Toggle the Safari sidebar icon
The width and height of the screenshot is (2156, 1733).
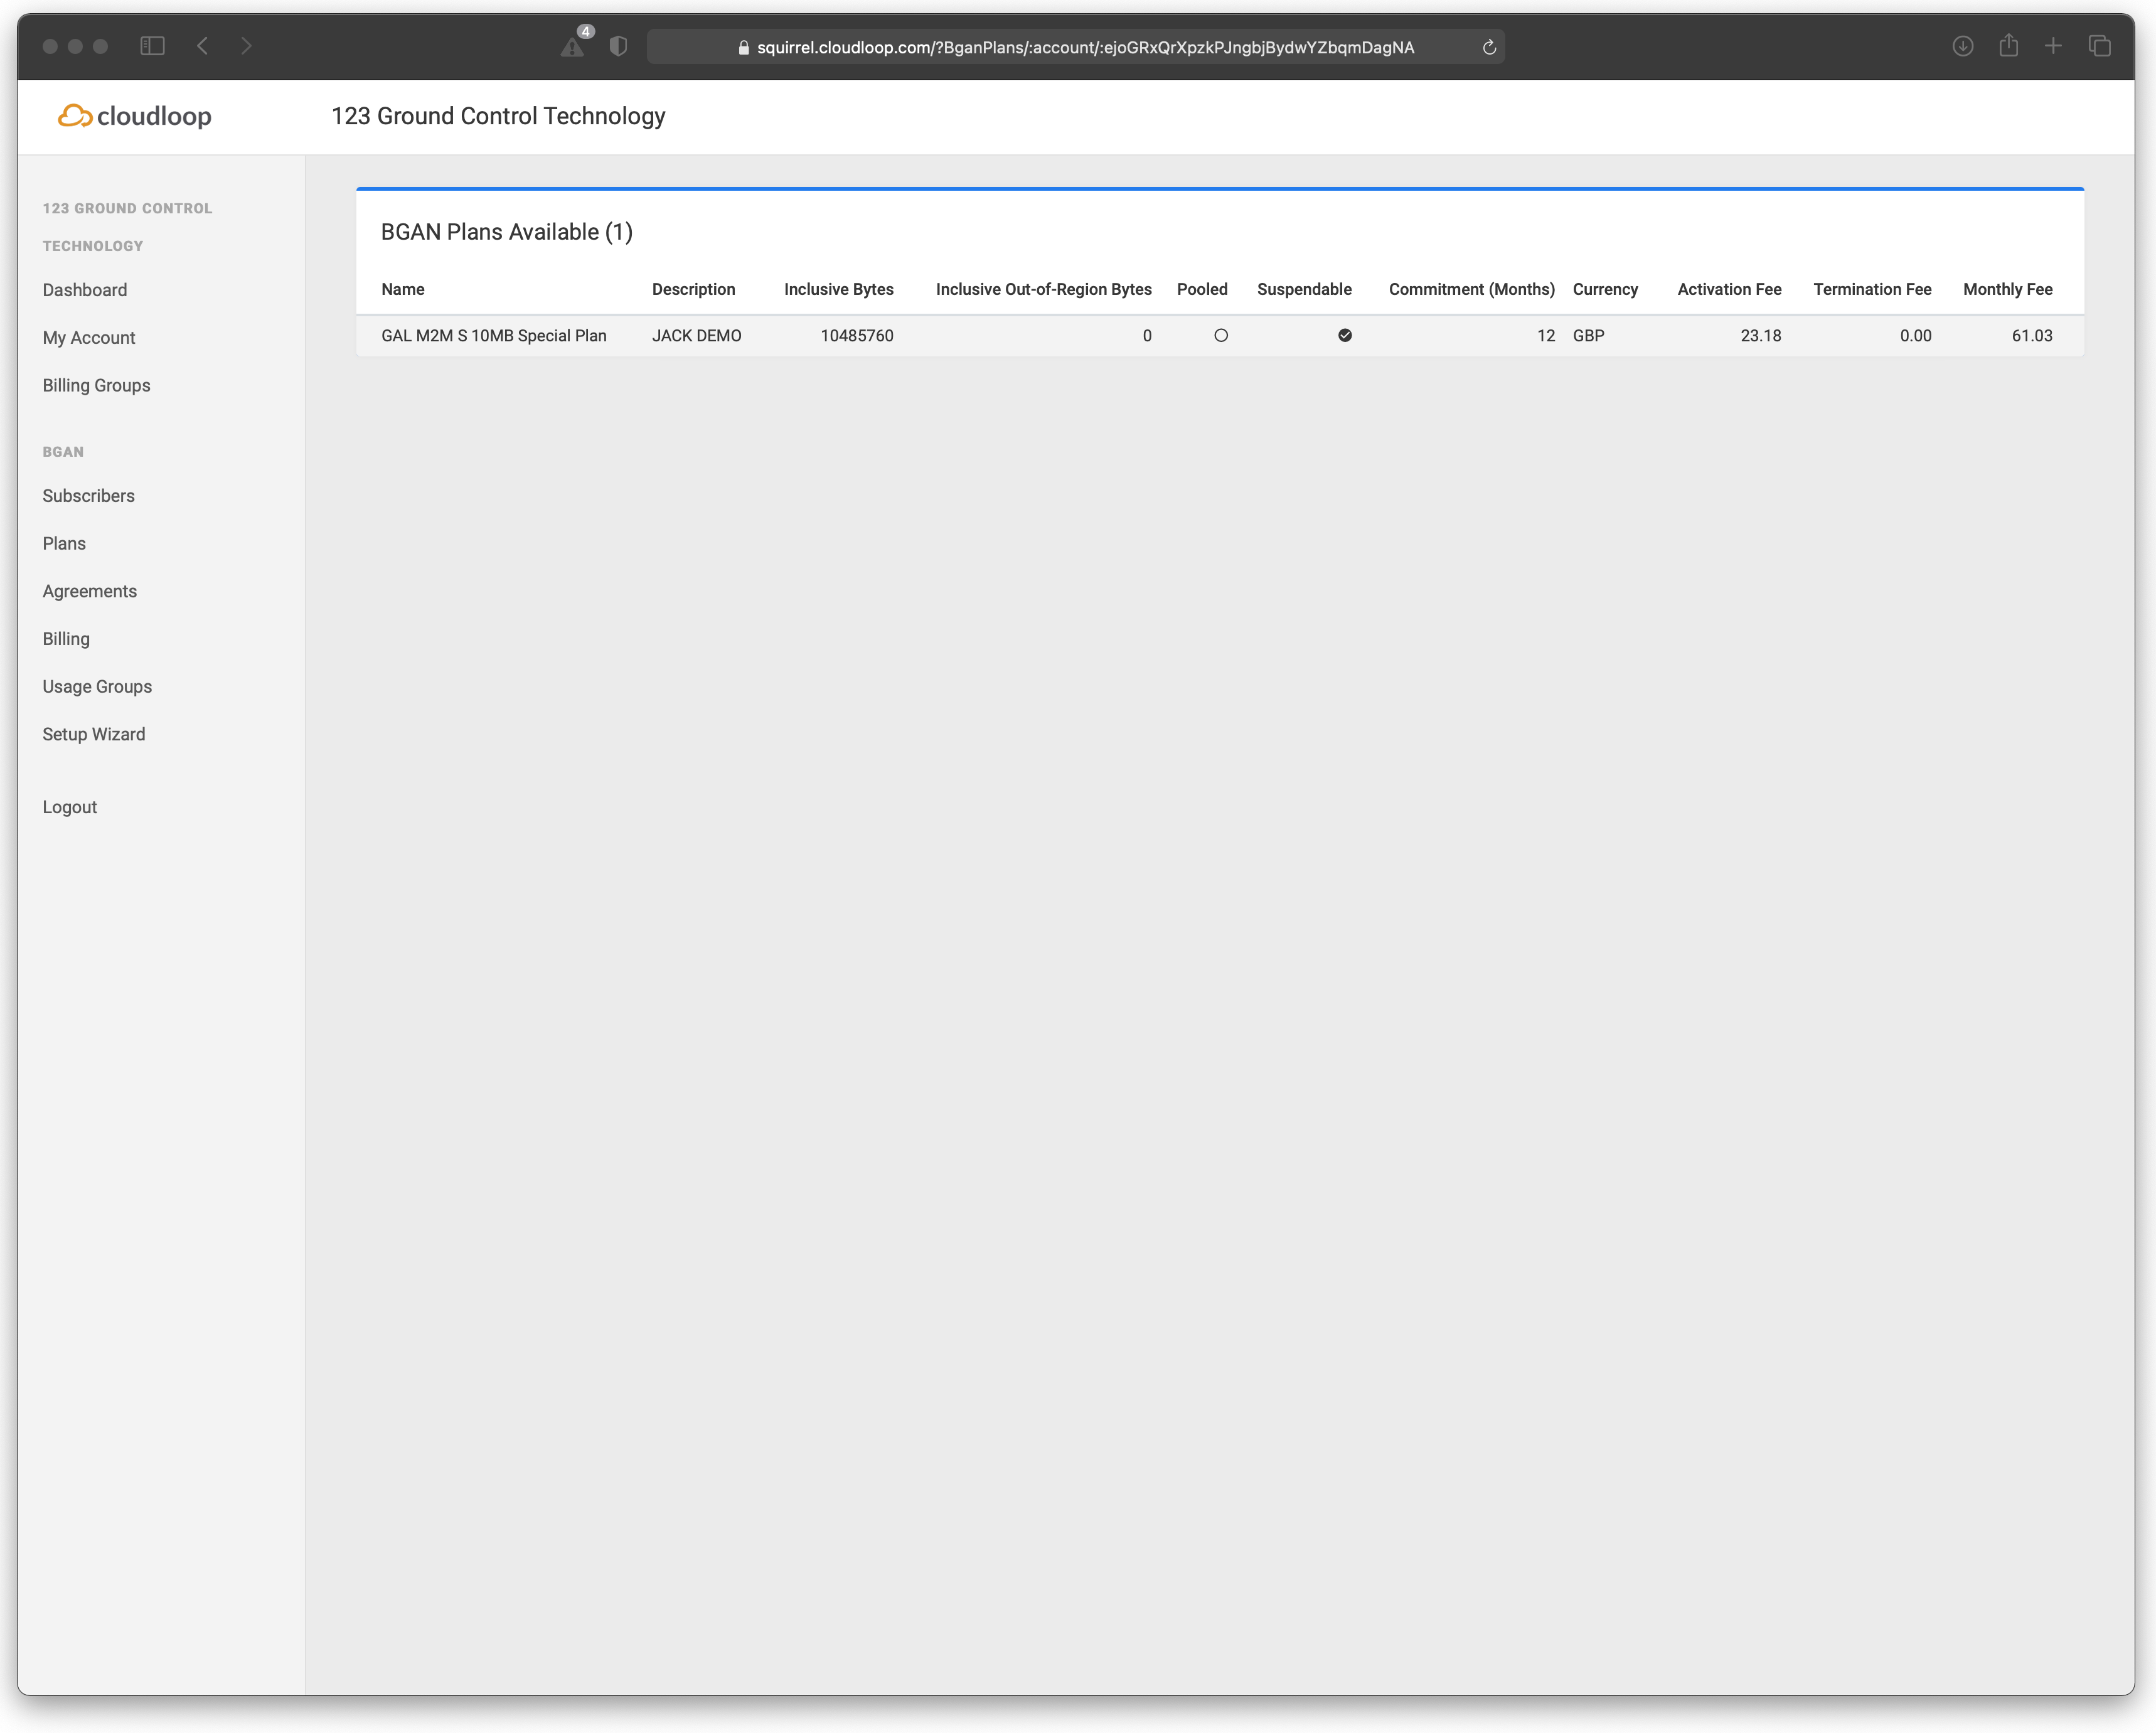coord(152,46)
